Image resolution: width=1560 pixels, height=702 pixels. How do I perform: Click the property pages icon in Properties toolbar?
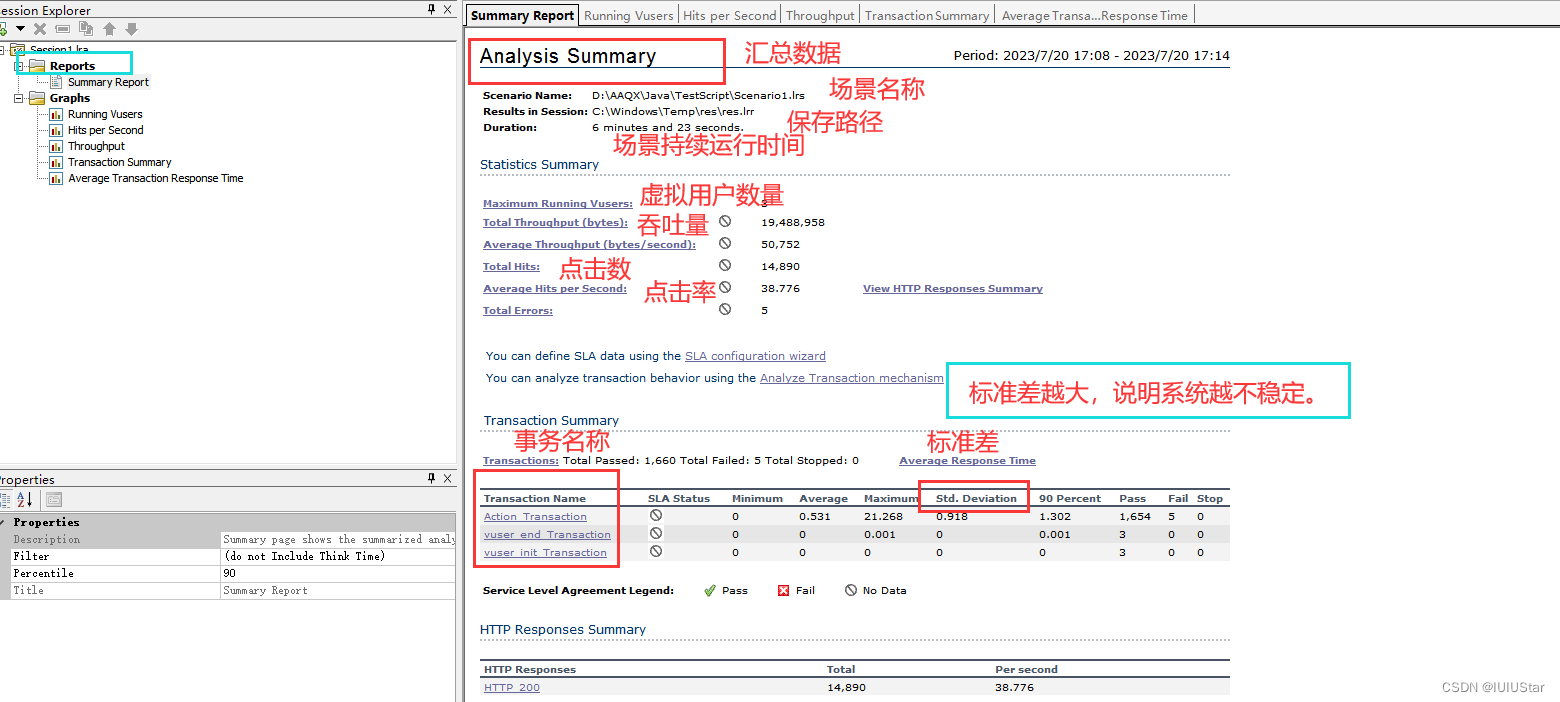click(54, 499)
